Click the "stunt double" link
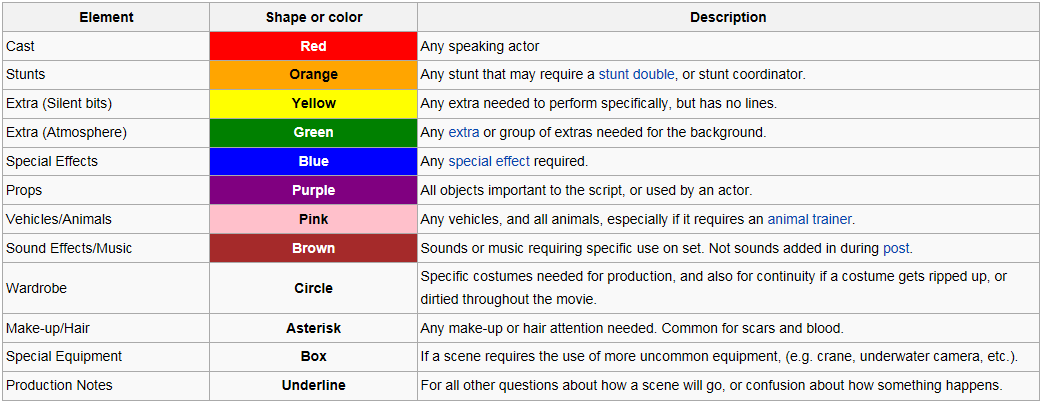Viewport: 1041px width, 401px height. point(637,75)
